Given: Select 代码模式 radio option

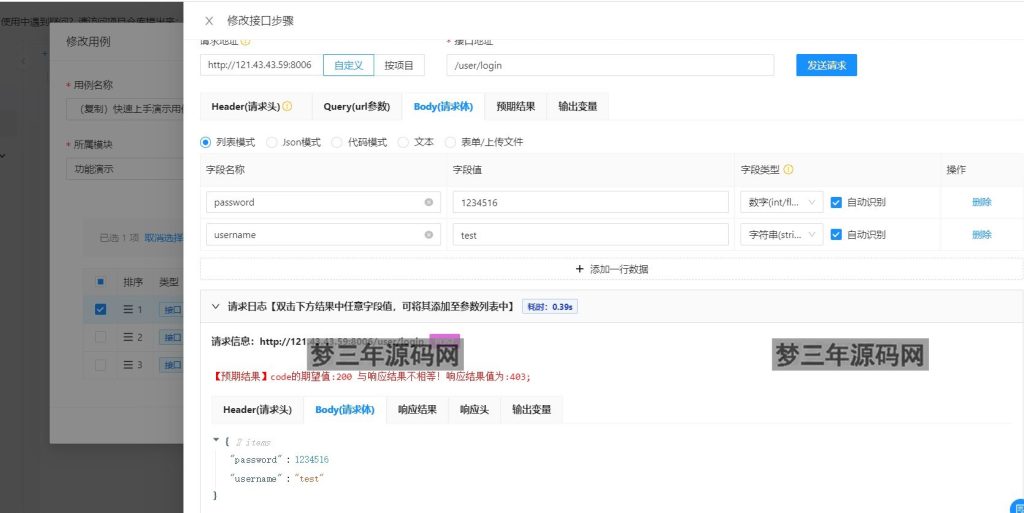Looking at the screenshot, I should tap(337, 142).
